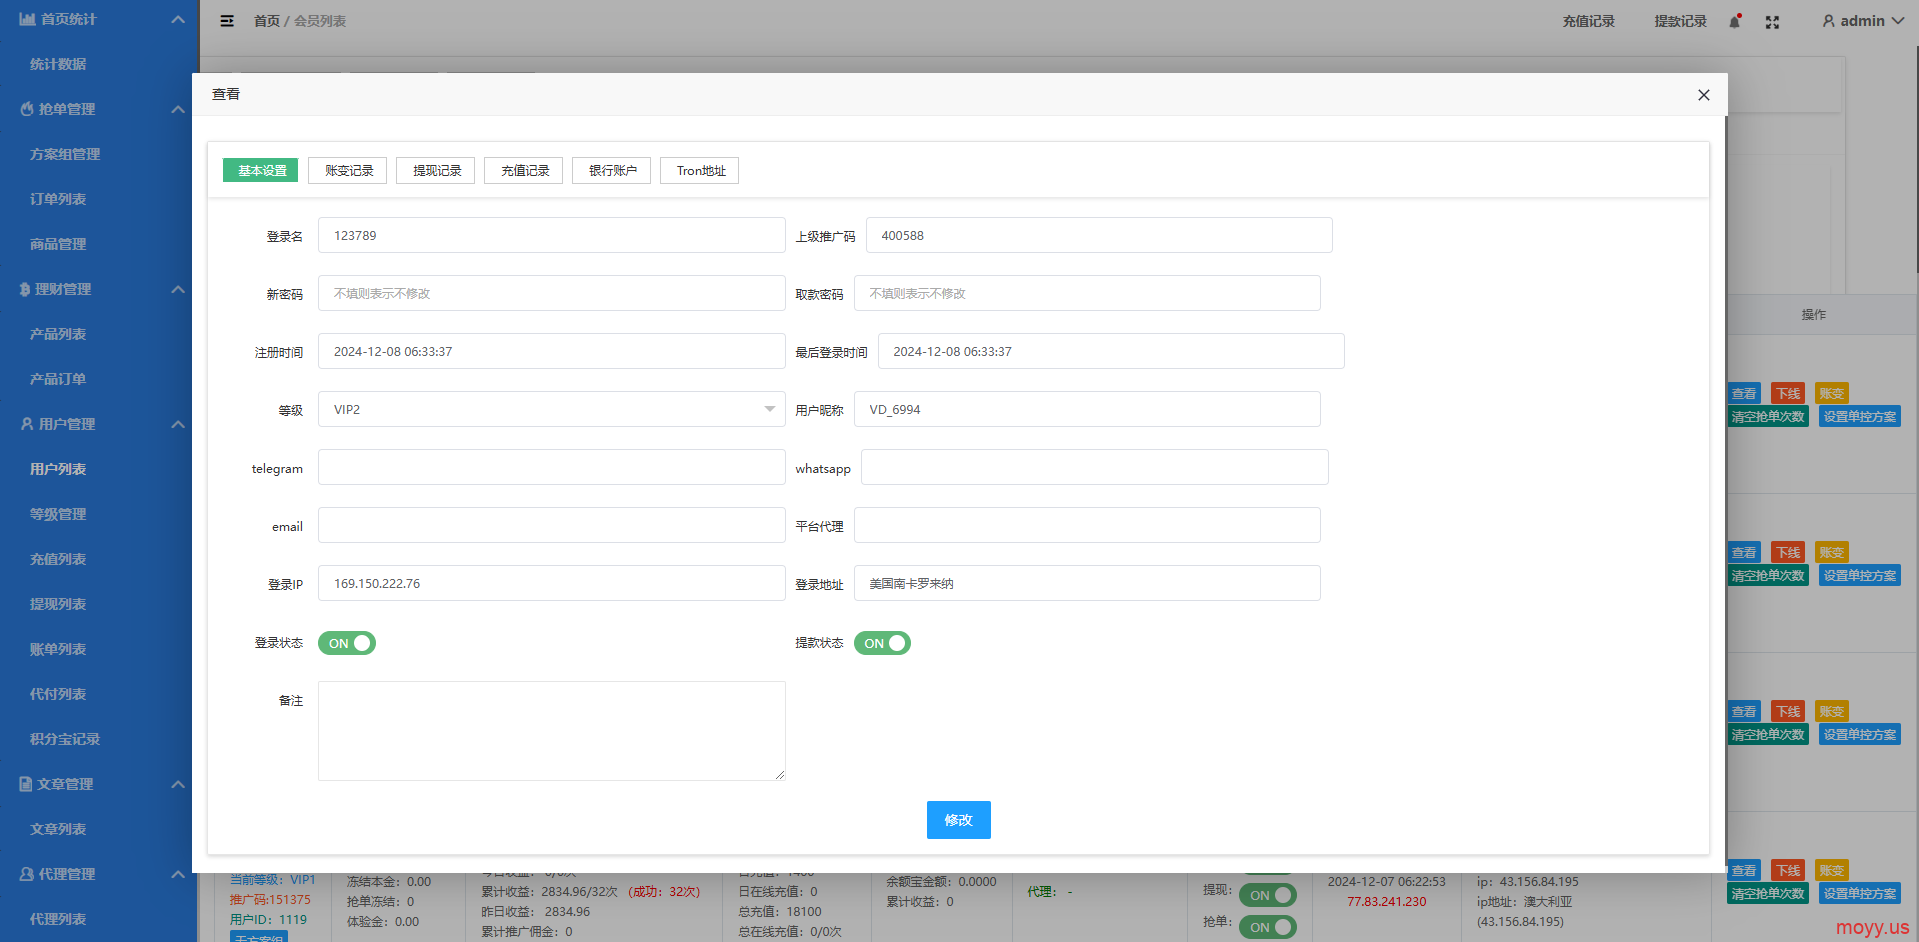Click the 代理管理 agent icon
The height and width of the screenshot is (942, 1919).
click(27, 874)
